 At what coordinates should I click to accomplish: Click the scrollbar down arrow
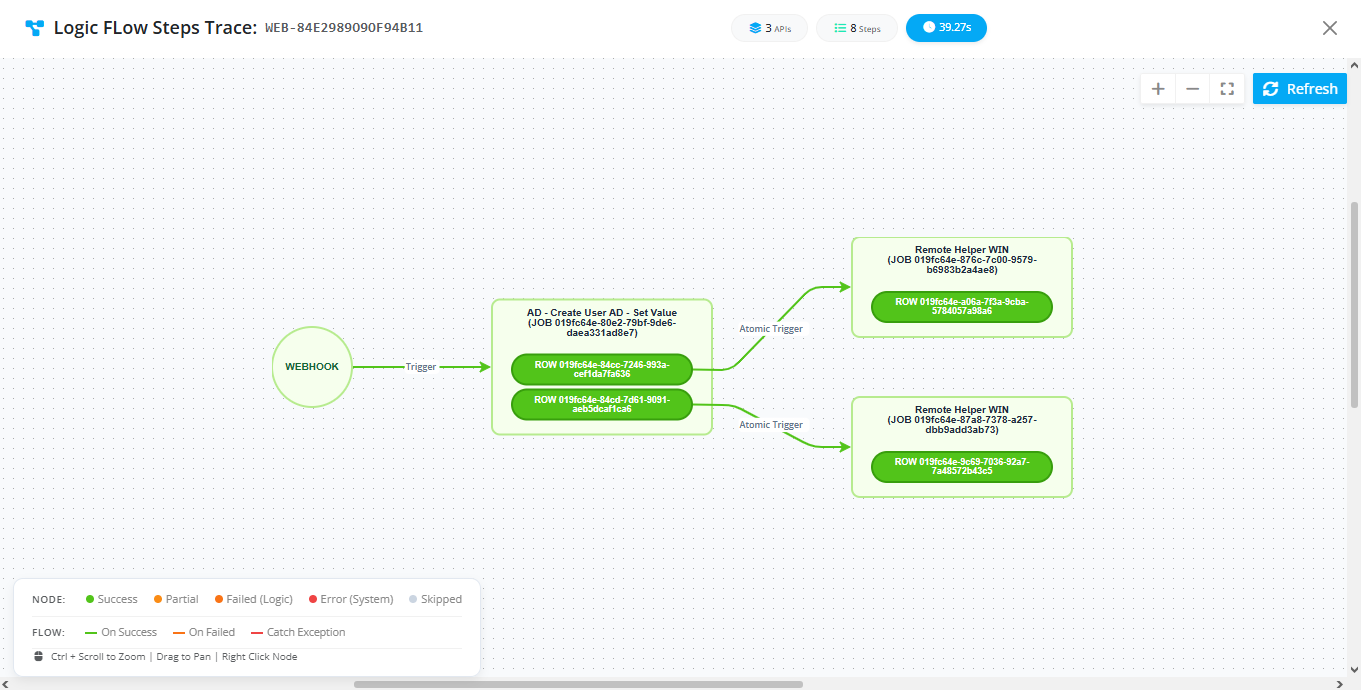click(1355, 670)
